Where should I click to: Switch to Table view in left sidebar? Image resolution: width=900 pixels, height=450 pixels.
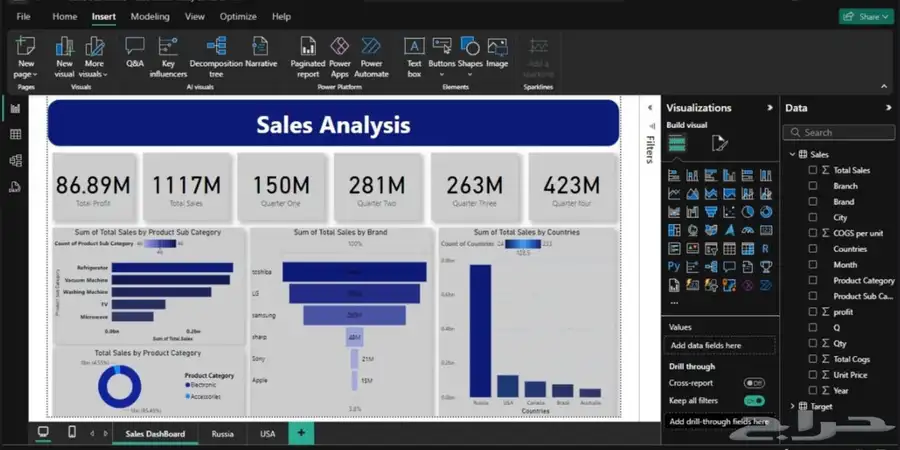point(15,134)
